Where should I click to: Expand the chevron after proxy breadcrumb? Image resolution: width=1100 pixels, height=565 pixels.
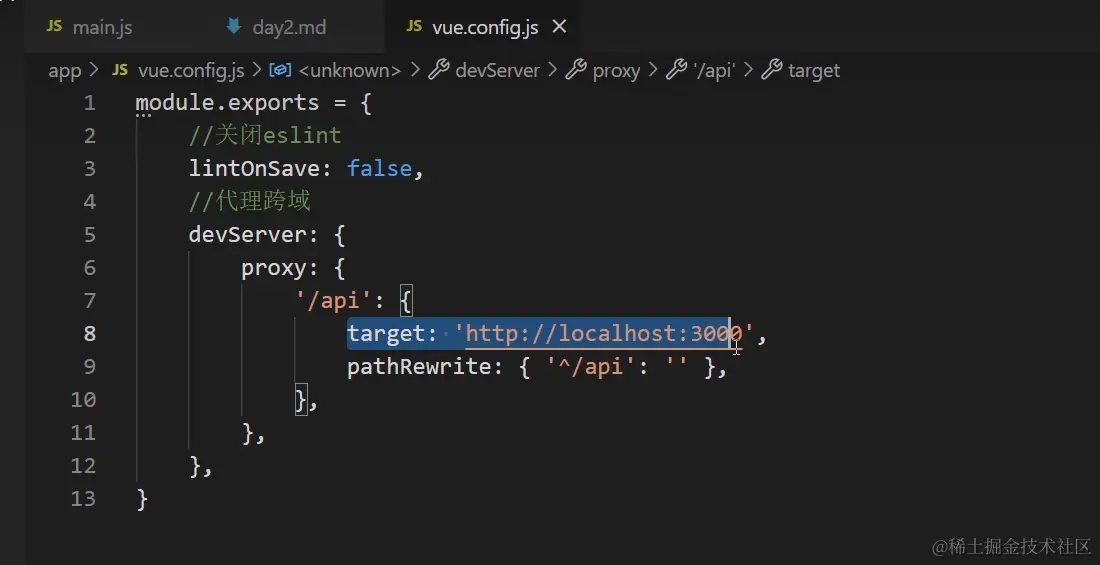pos(652,71)
